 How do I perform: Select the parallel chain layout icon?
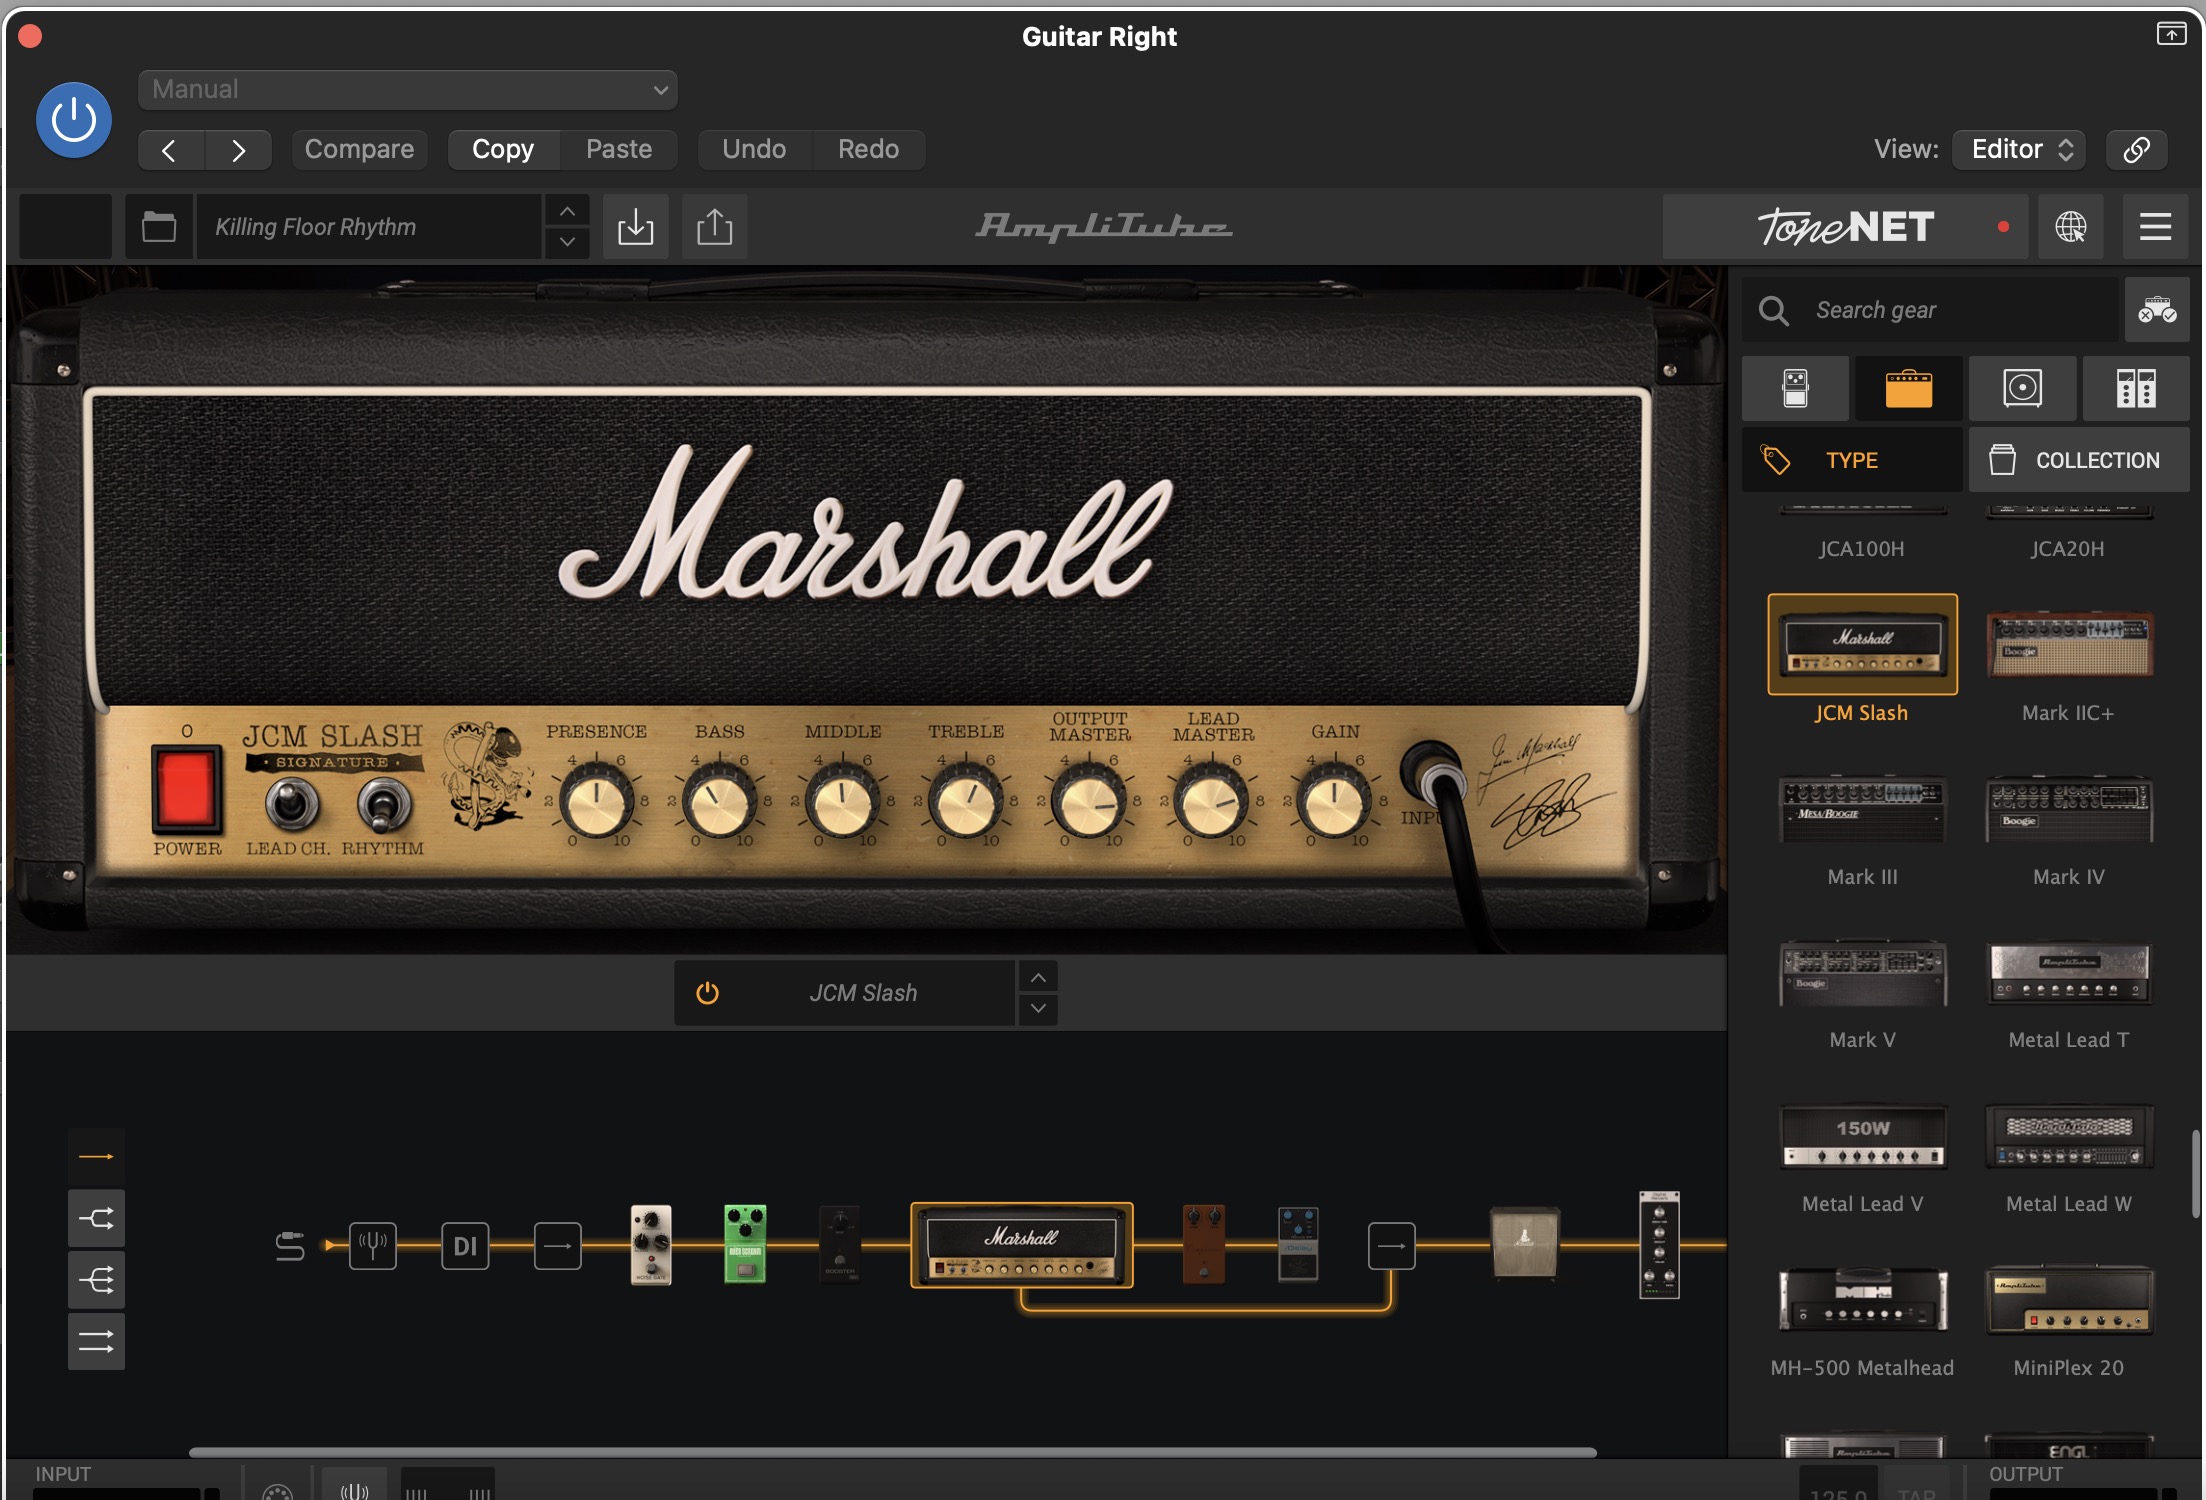tap(97, 1342)
